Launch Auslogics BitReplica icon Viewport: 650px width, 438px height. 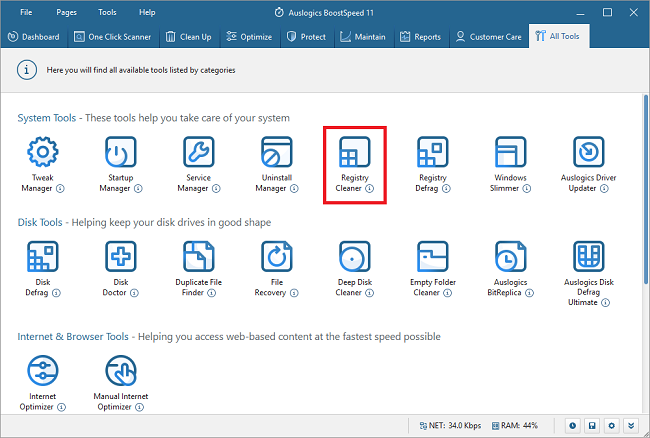click(x=510, y=256)
